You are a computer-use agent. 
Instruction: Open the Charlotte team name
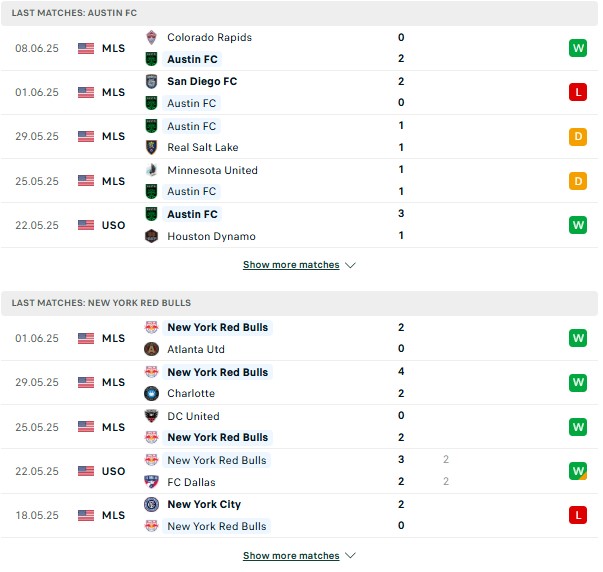click(191, 393)
